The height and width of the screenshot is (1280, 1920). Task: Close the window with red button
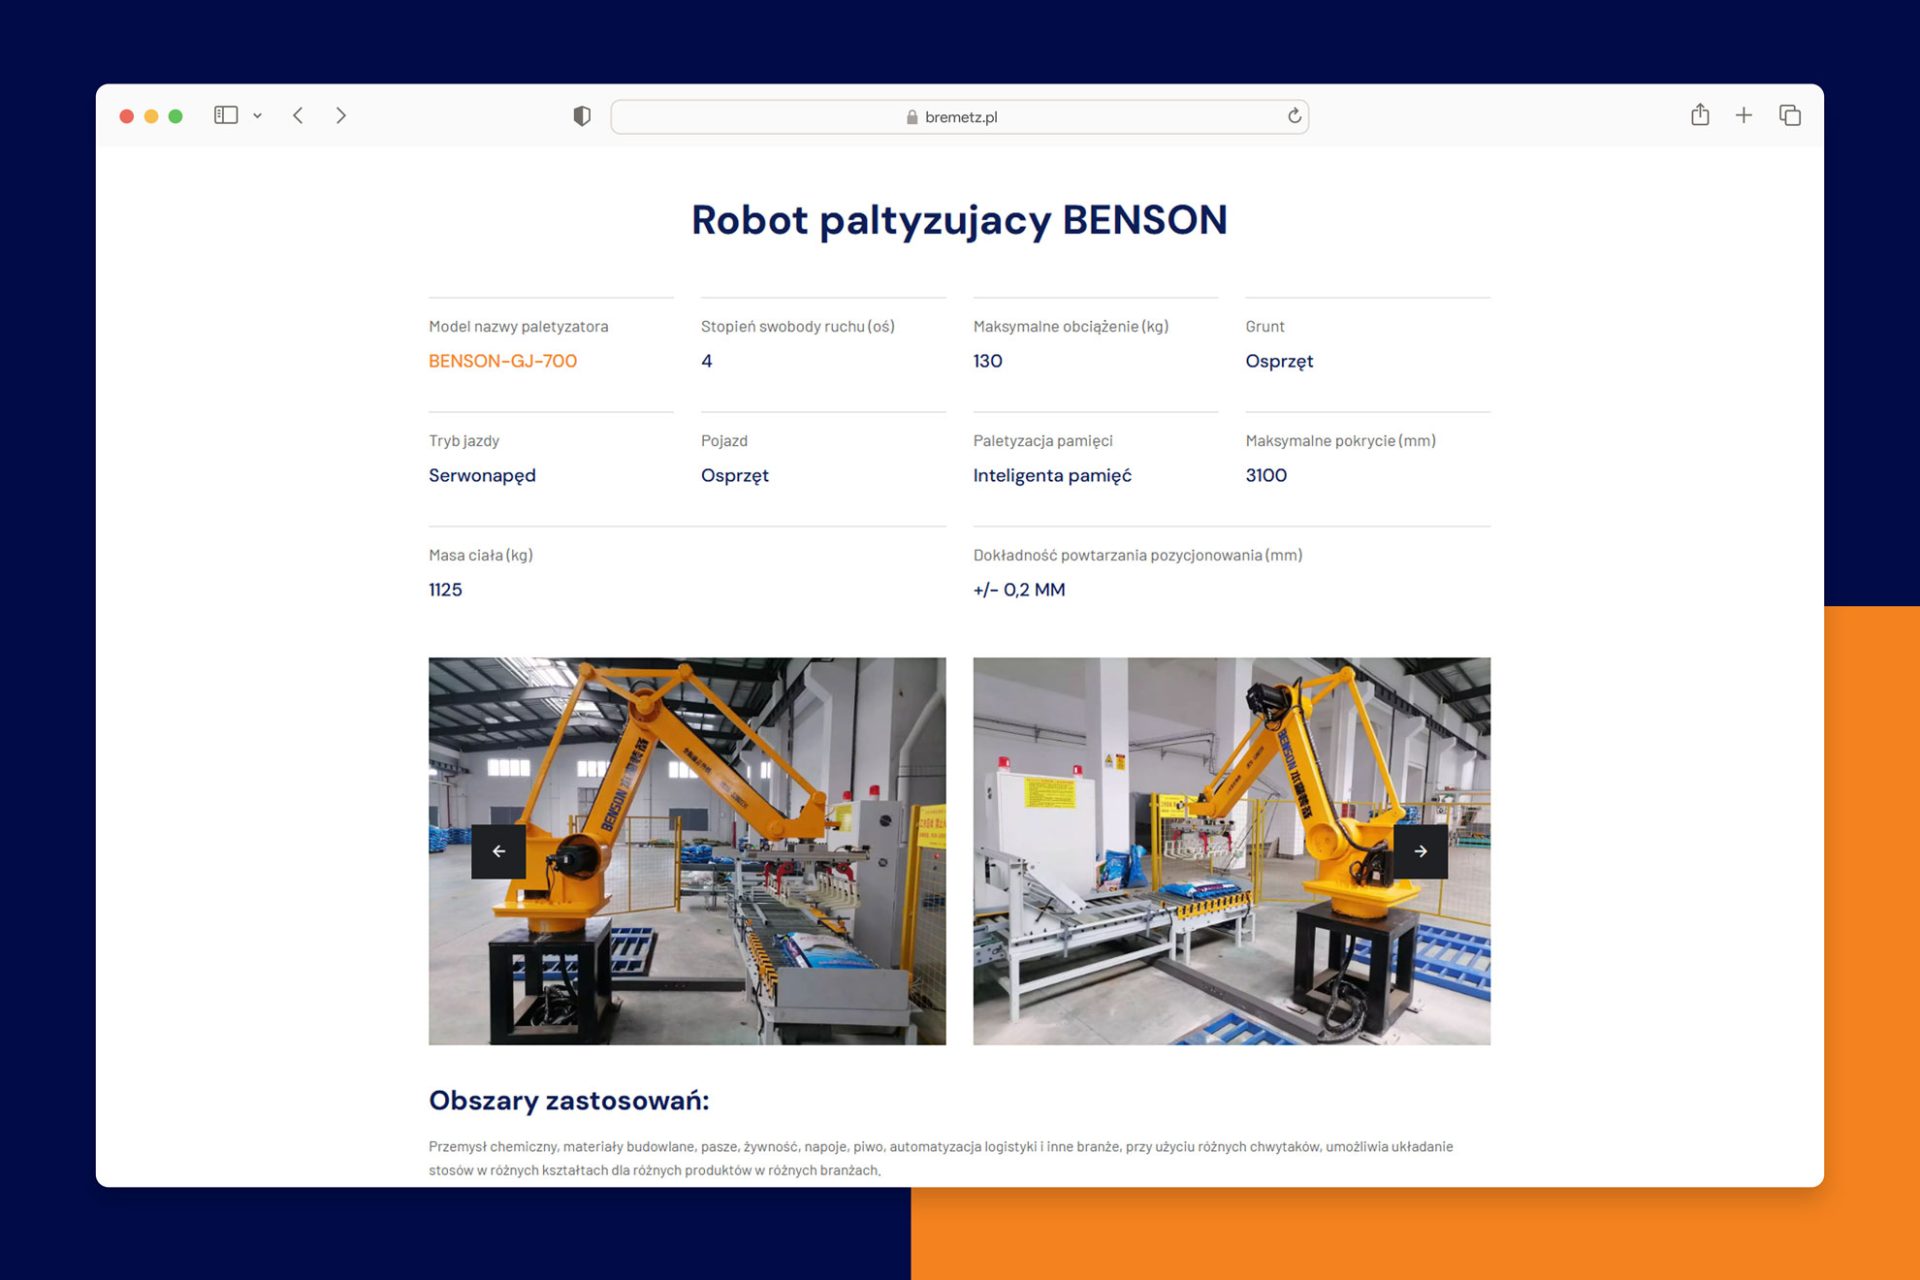(x=127, y=116)
